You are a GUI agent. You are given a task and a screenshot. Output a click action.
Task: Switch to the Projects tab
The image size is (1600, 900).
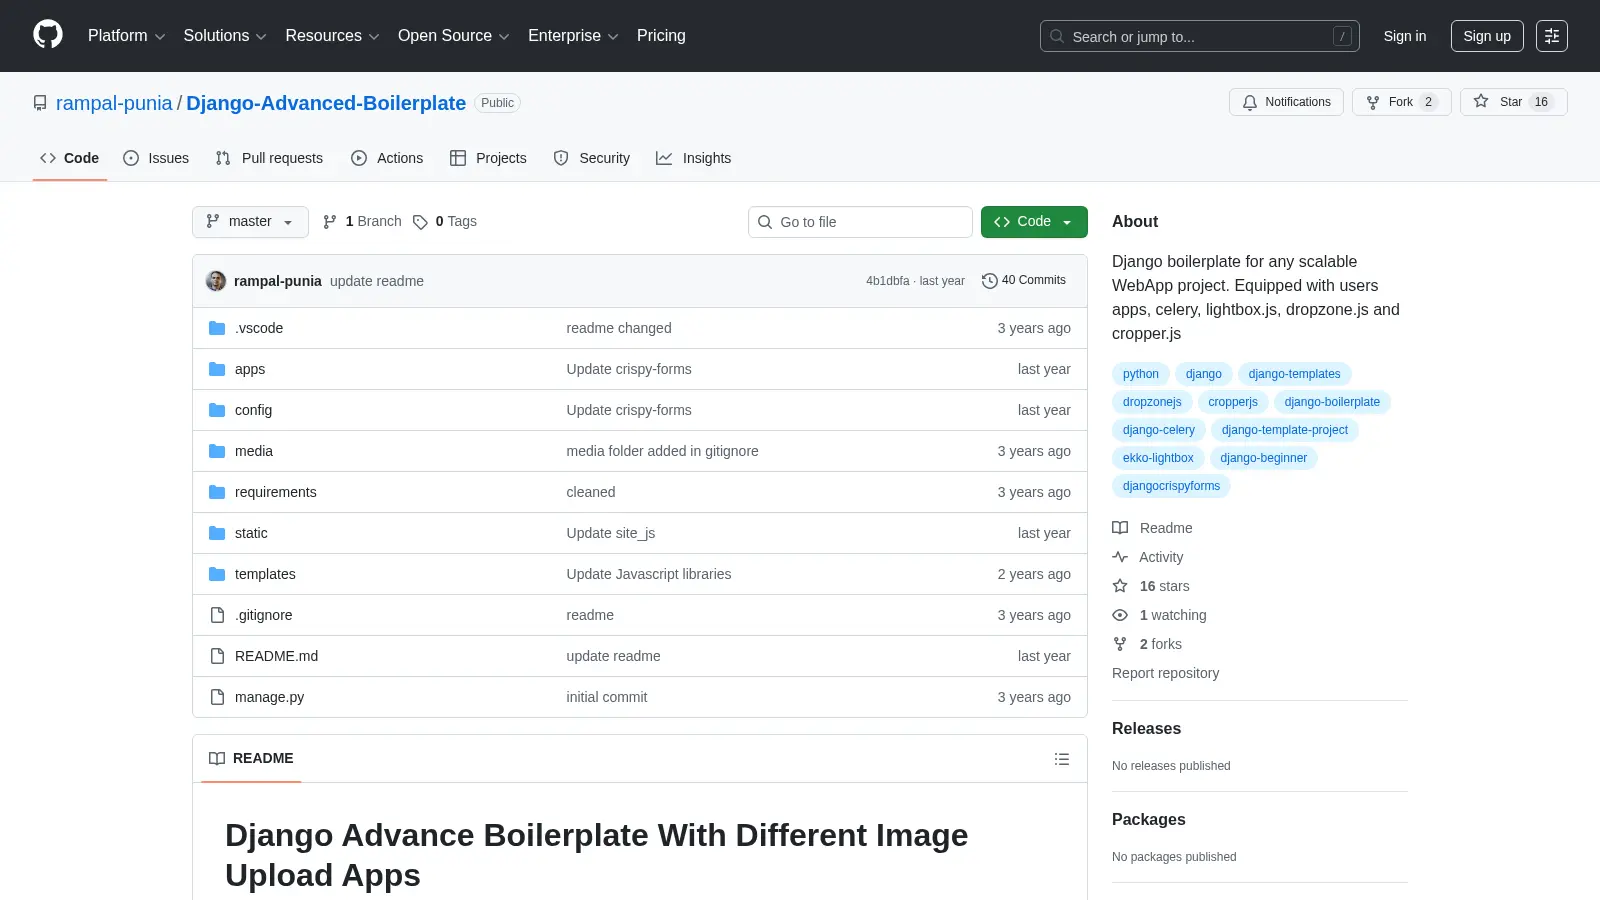pyautogui.click(x=488, y=158)
